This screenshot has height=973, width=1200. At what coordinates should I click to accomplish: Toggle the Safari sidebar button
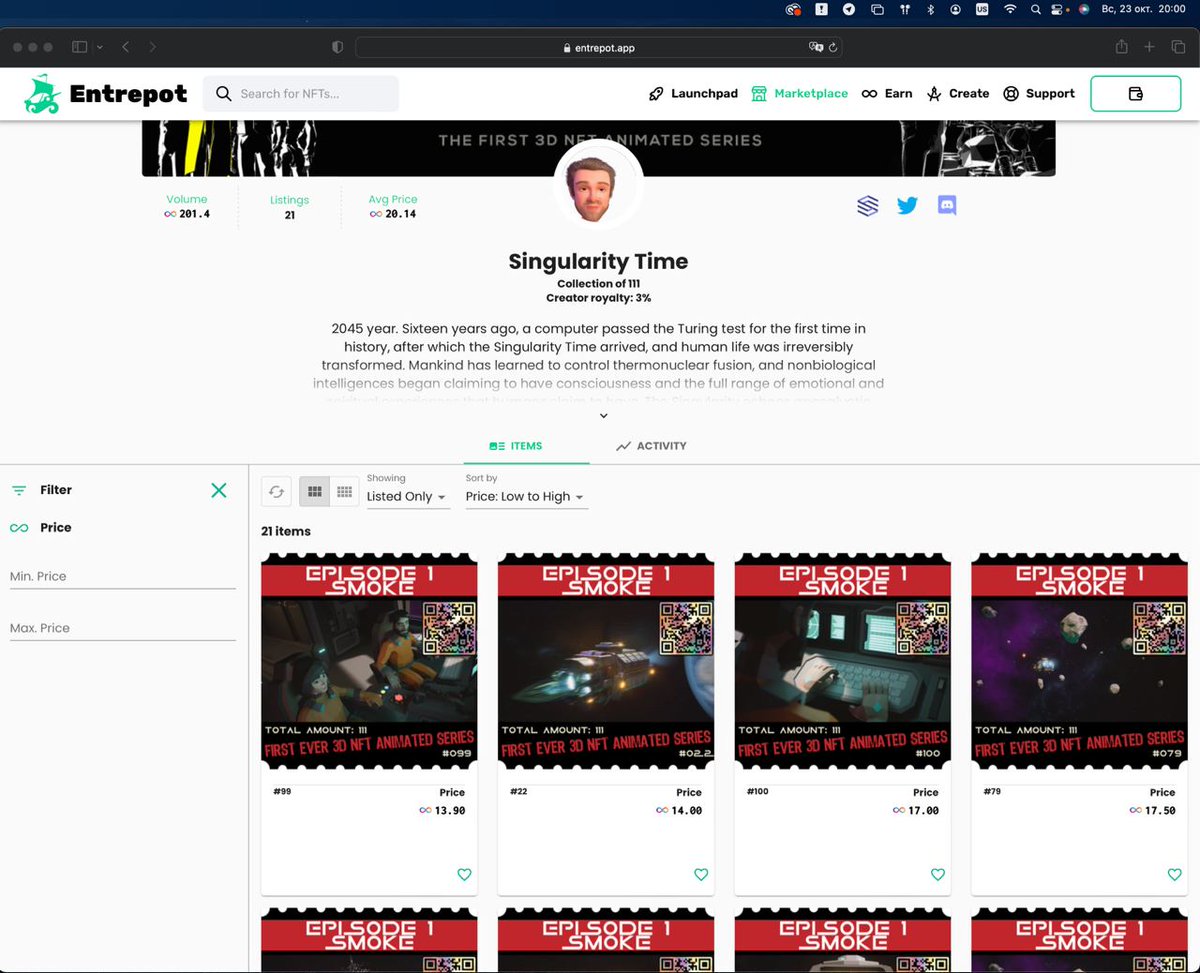click(80, 47)
